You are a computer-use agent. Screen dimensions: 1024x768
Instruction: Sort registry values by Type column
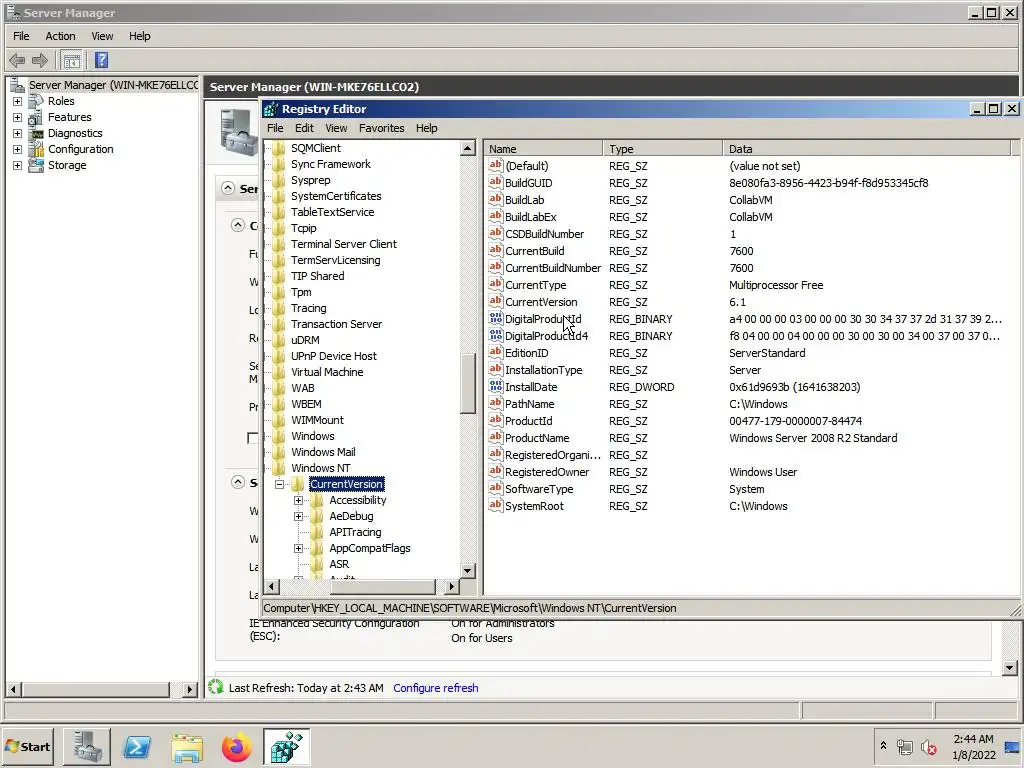pos(663,149)
